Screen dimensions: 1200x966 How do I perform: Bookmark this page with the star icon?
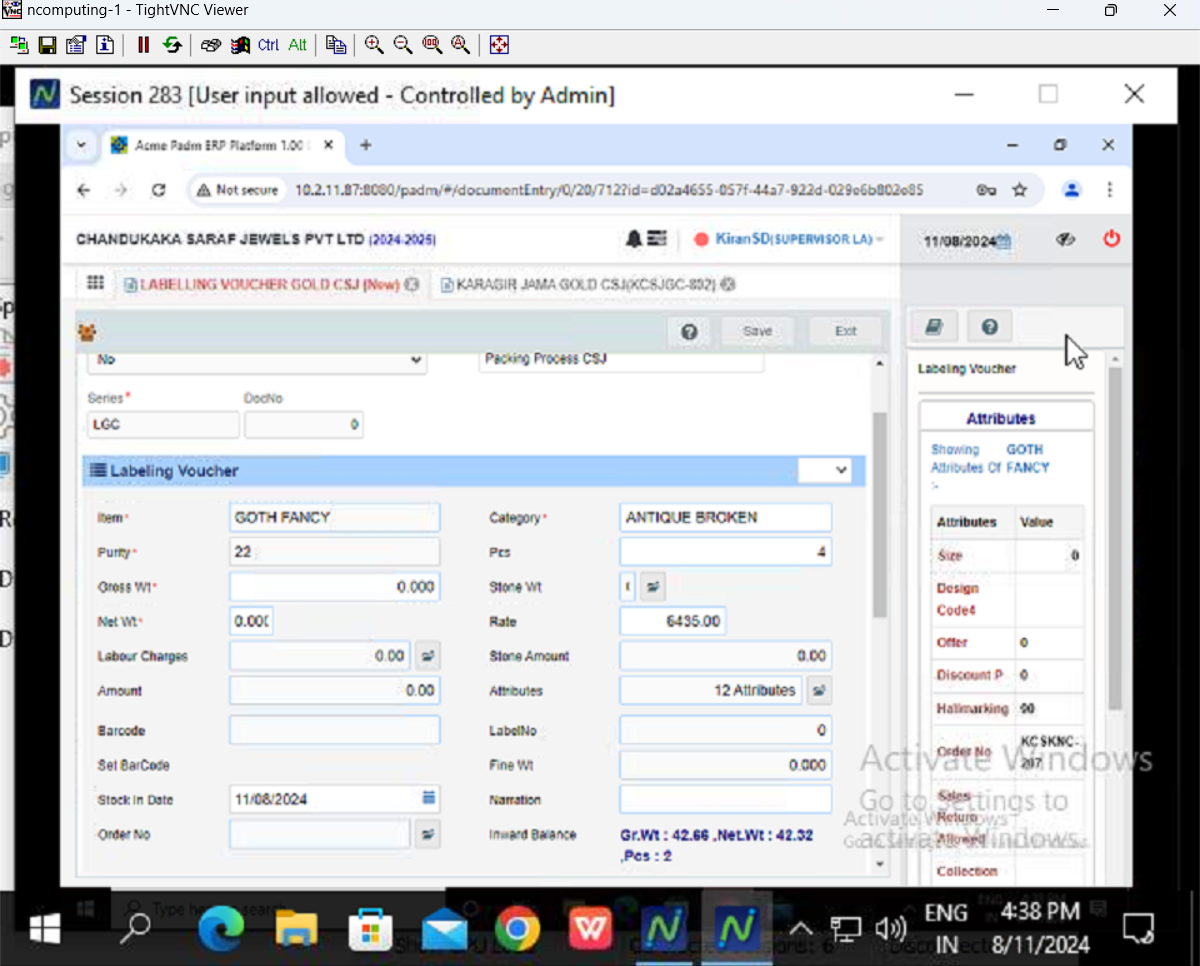[x=1020, y=190]
